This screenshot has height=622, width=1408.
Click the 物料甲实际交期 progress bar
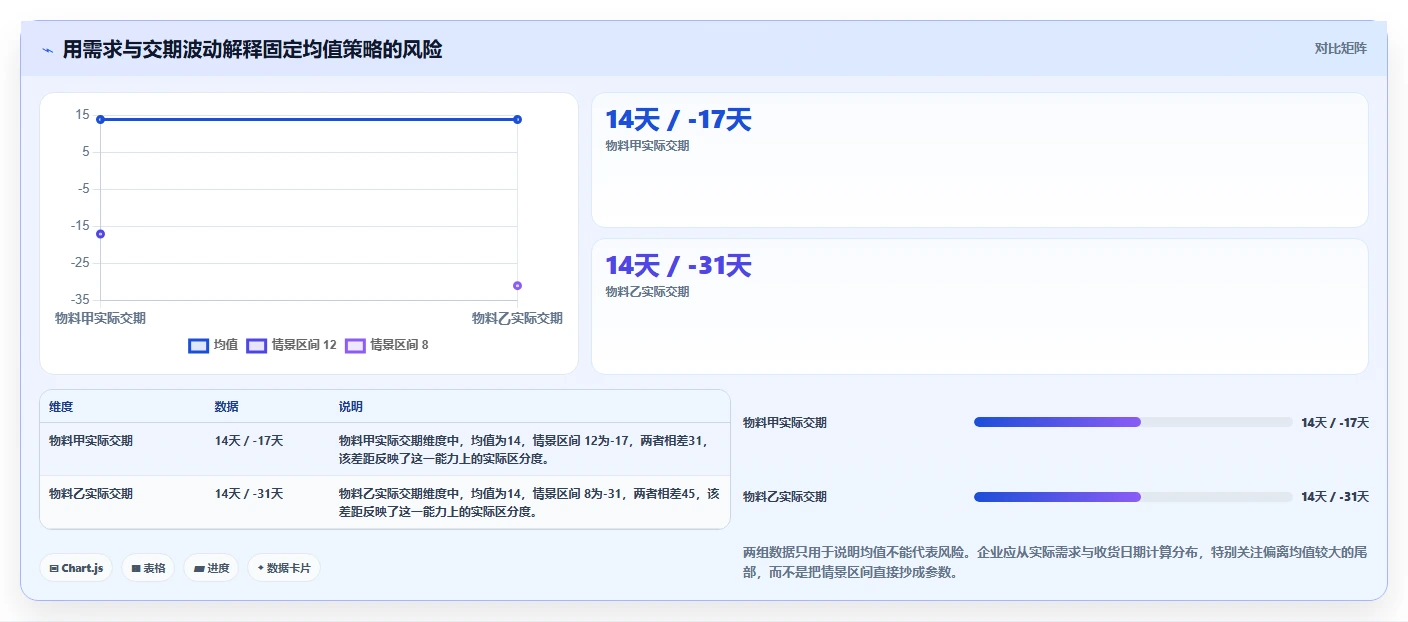click(x=1133, y=422)
